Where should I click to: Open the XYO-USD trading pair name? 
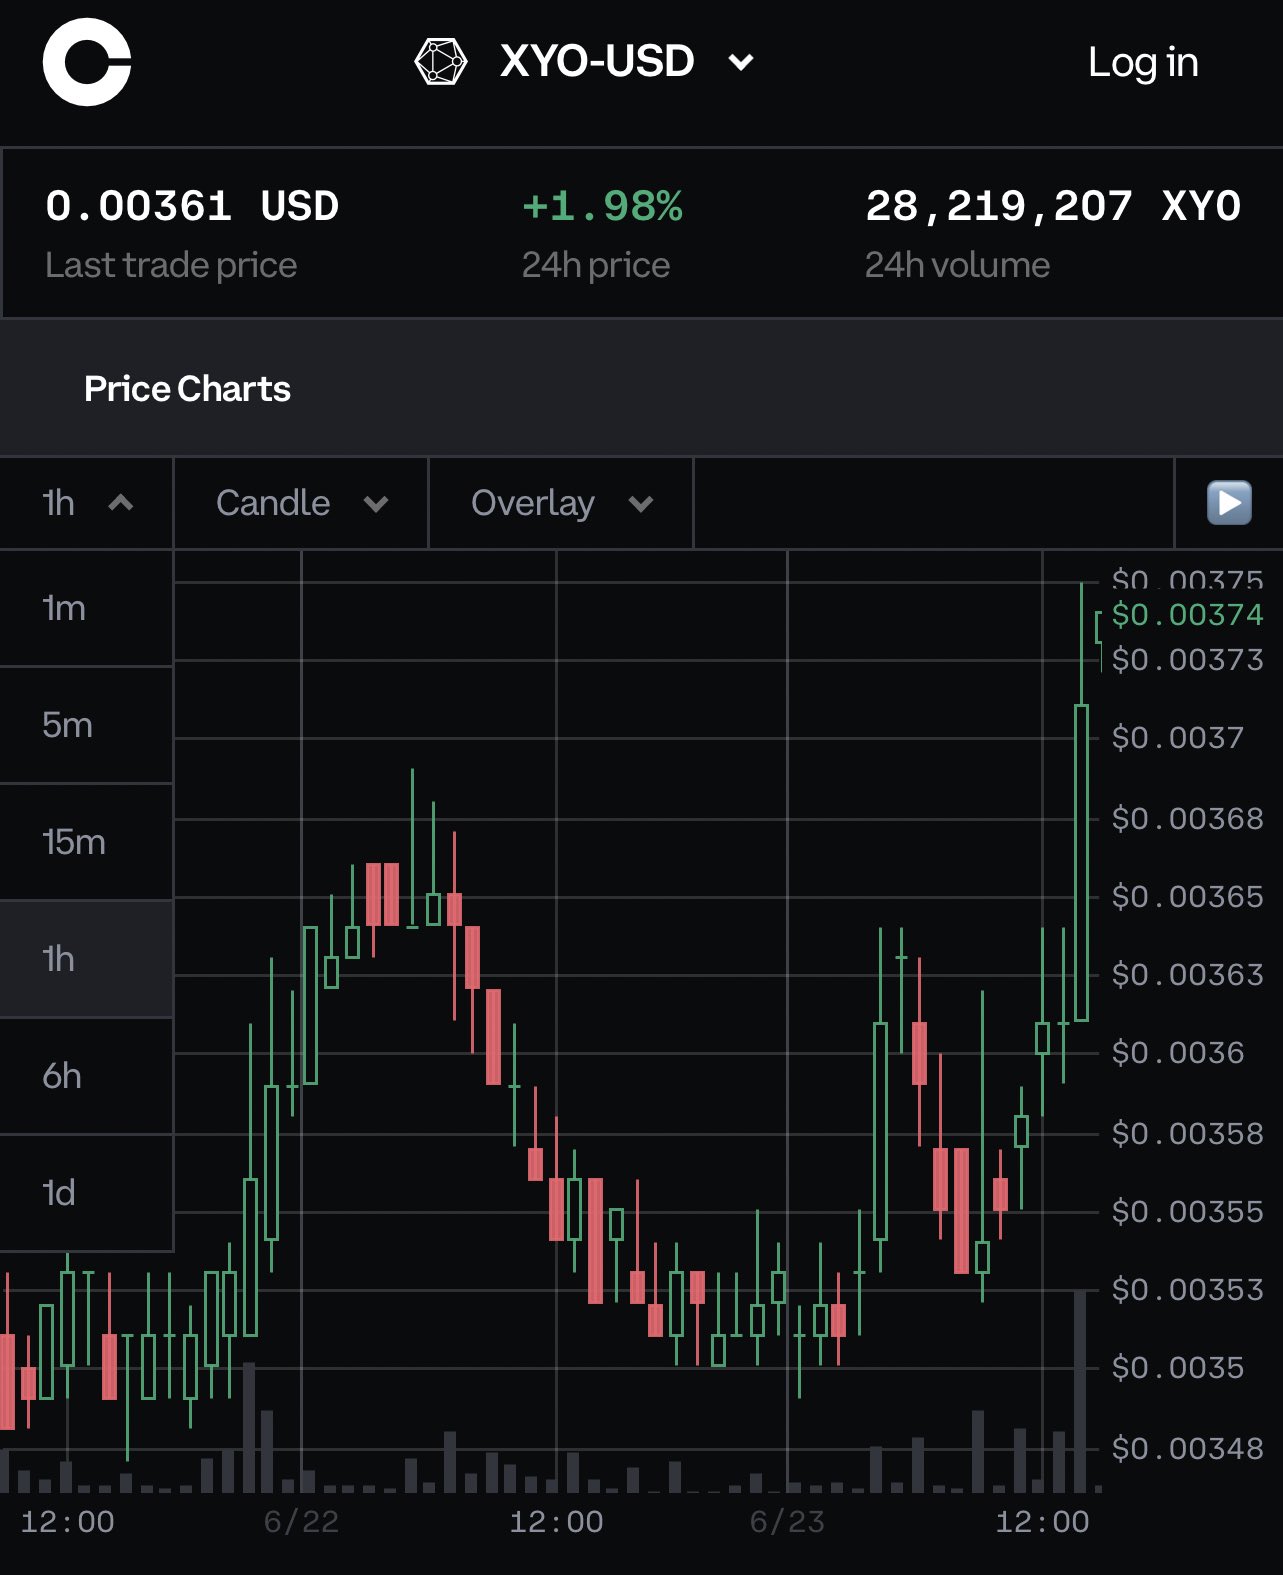[597, 62]
